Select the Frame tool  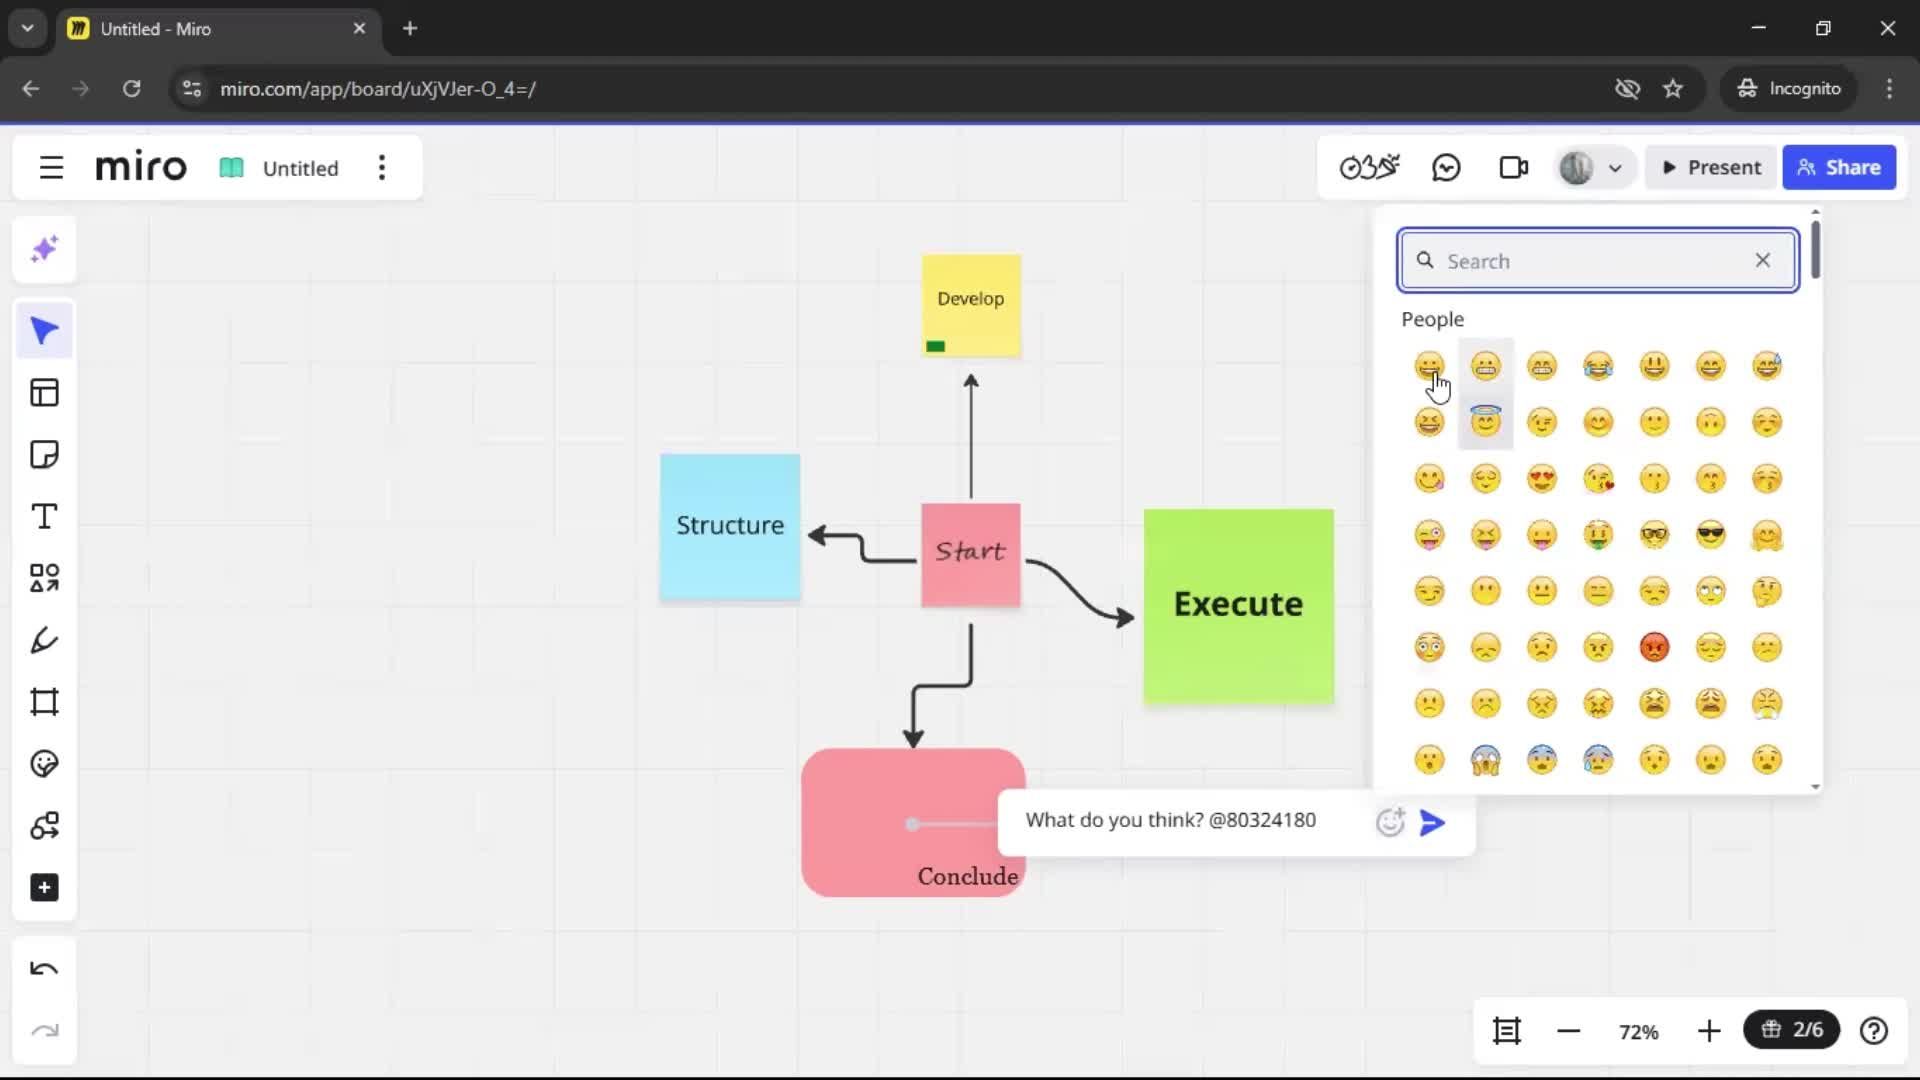pyautogui.click(x=44, y=702)
